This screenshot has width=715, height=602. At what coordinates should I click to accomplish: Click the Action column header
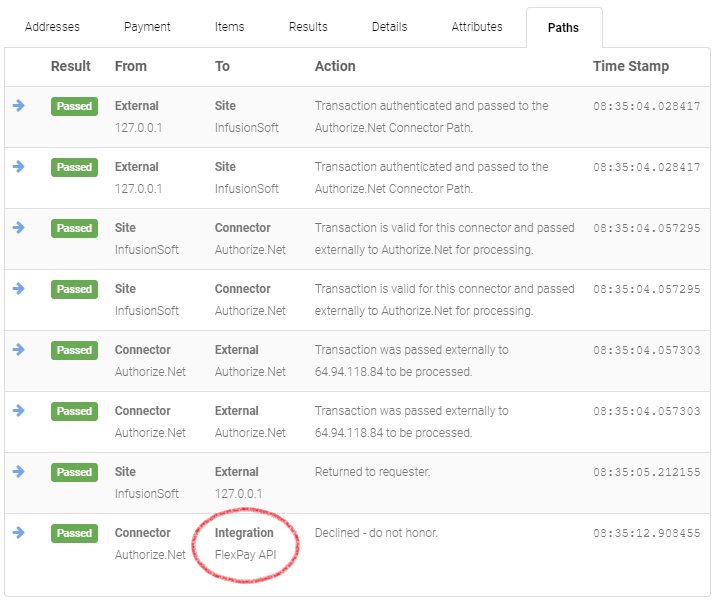tap(335, 66)
